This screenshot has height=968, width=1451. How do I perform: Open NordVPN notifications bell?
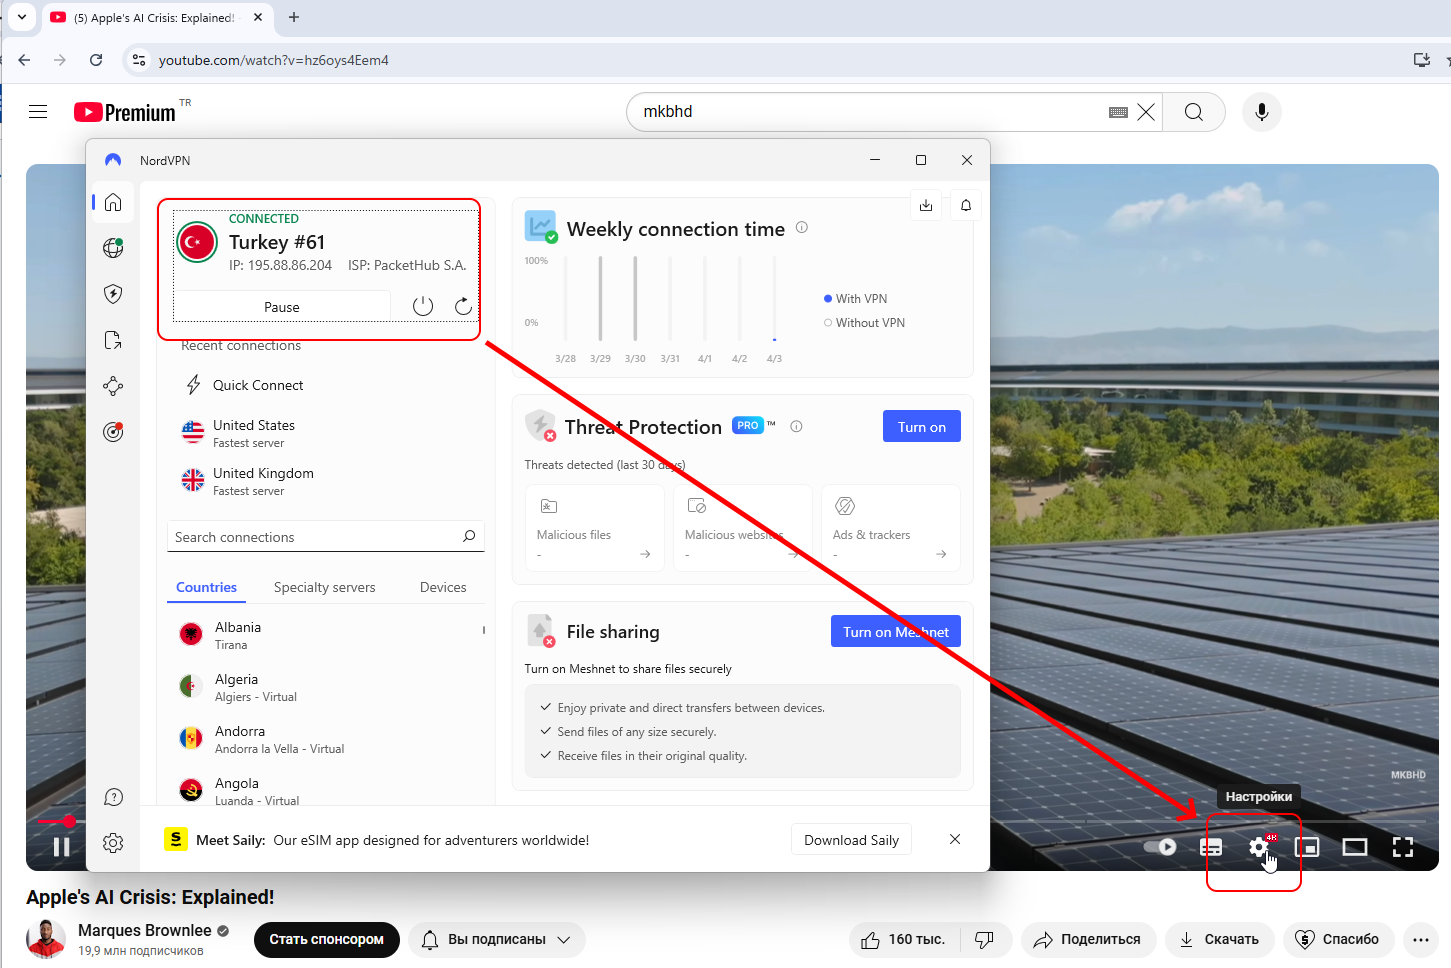point(966,205)
